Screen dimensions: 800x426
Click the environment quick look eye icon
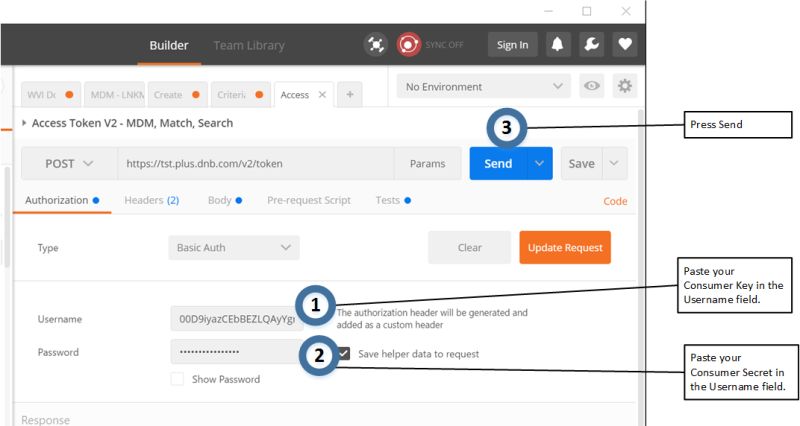pyautogui.click(x=592, y=86)
